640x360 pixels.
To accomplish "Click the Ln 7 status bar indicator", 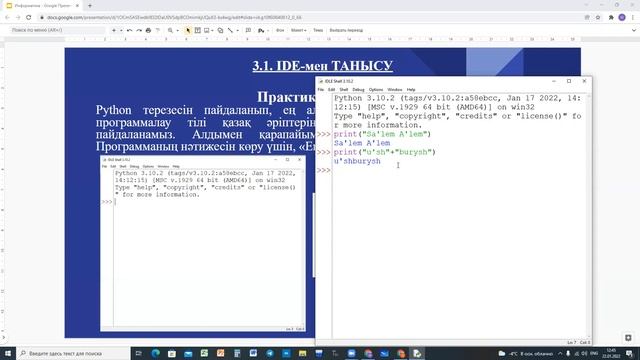I will (x=571, y=342).
